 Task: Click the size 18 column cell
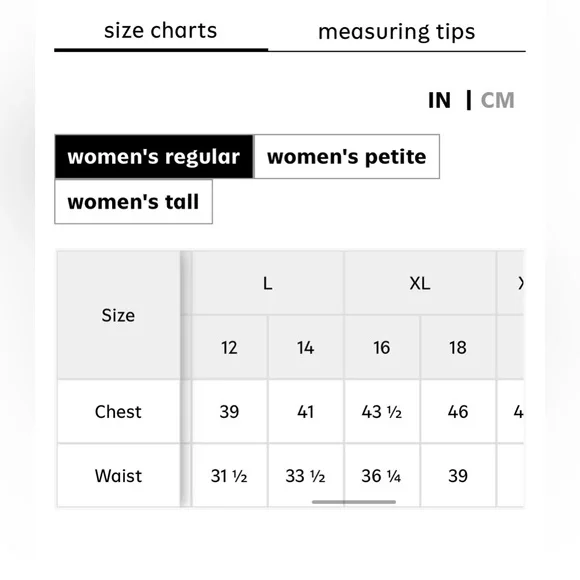click(x=458, y=348)
